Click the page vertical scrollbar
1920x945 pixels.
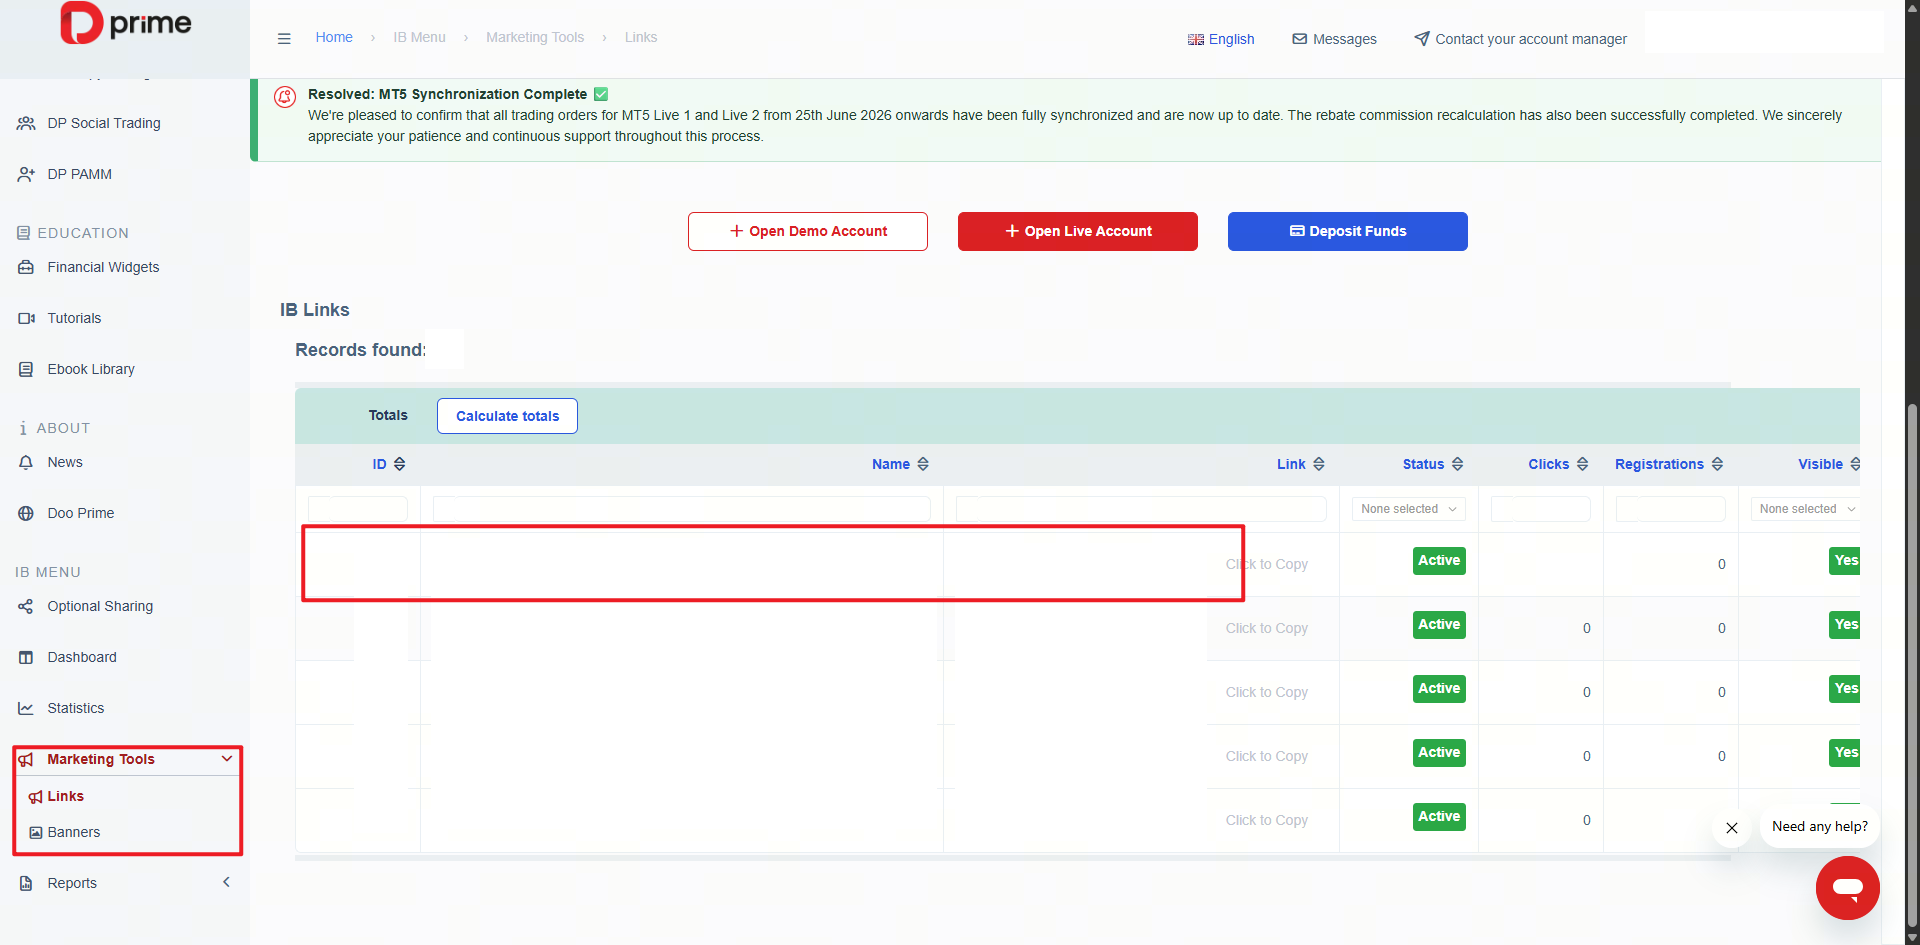tap(1912, 665)
